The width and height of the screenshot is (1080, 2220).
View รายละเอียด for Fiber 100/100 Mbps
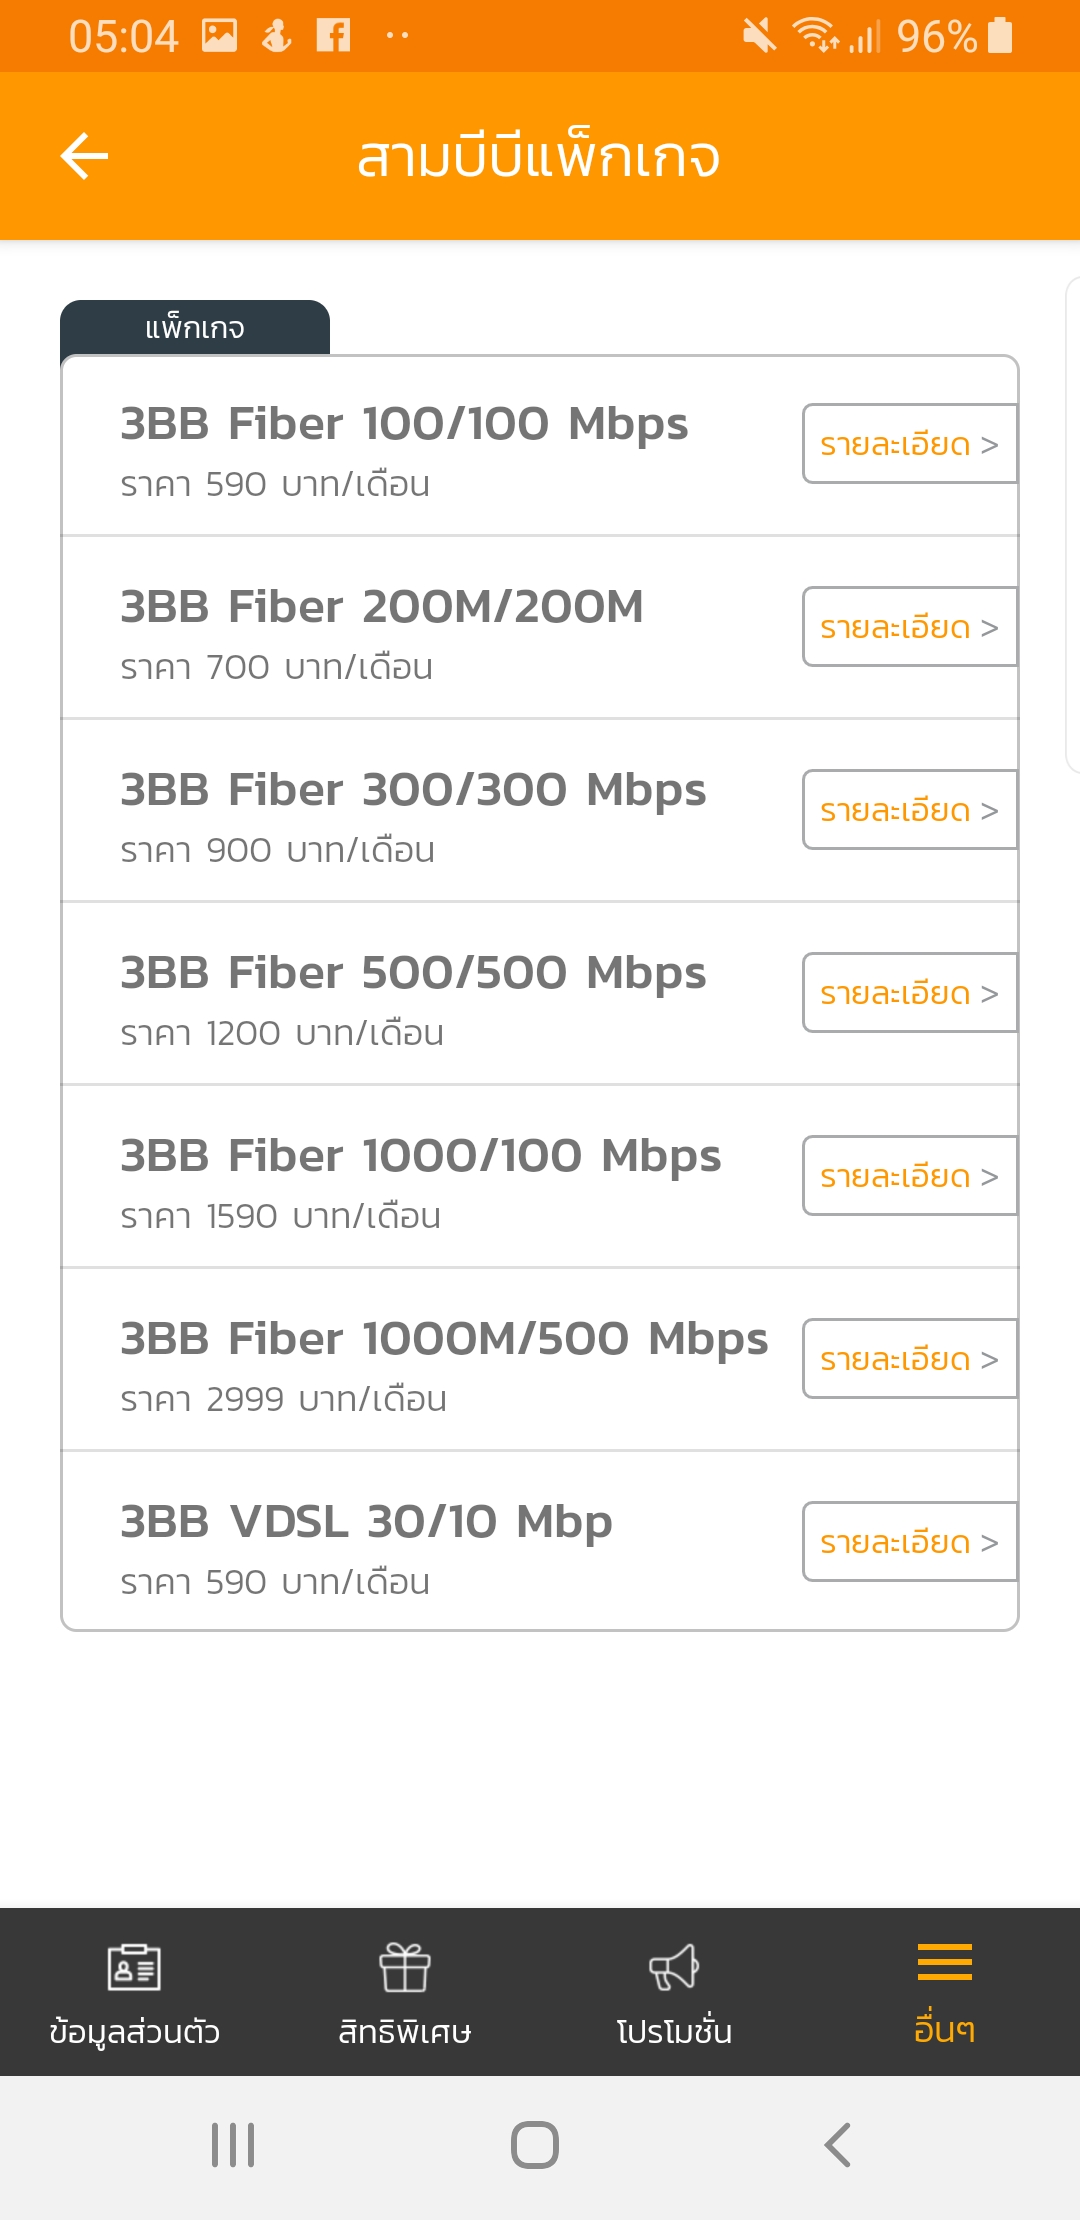[x=910, y=444]
